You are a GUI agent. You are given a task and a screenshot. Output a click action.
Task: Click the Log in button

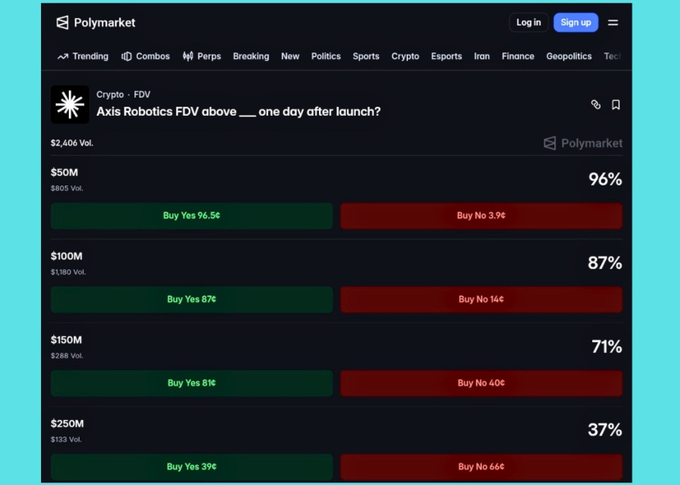coord(529,23)
